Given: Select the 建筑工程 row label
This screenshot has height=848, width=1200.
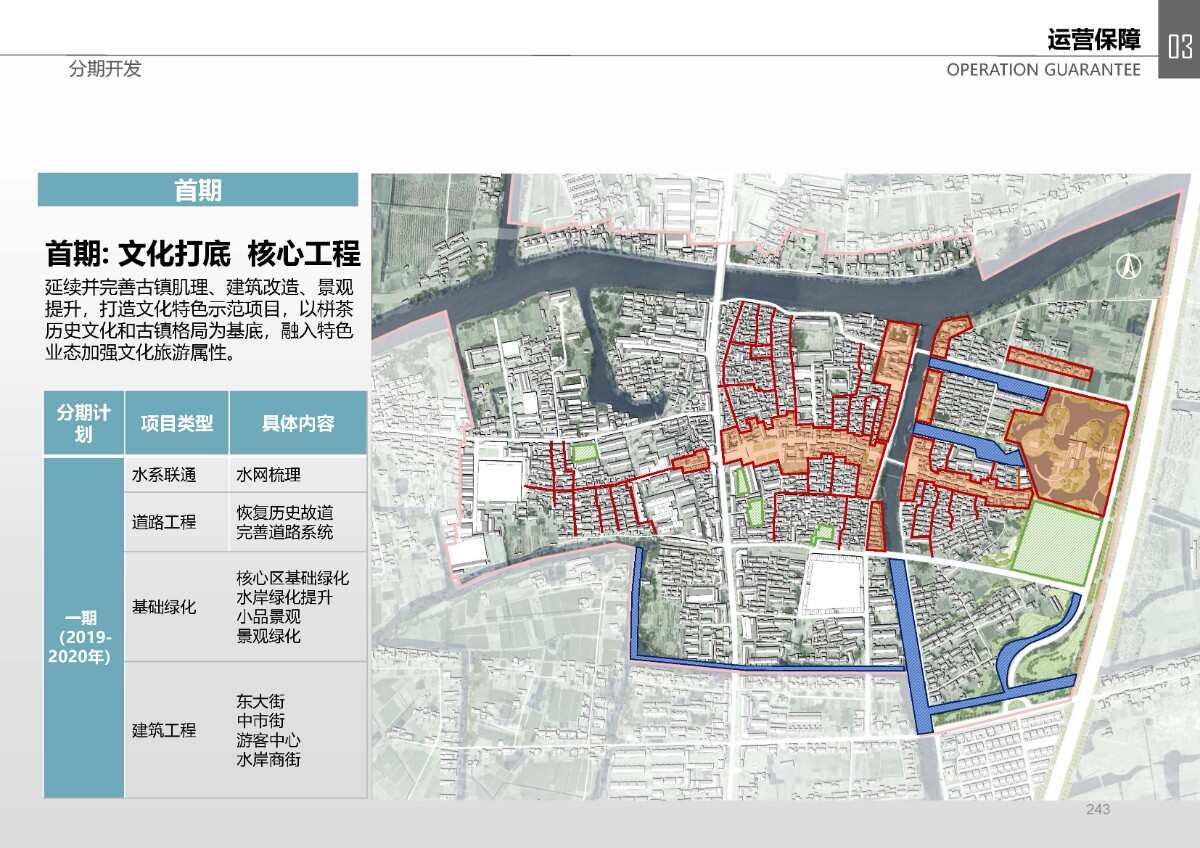Looking at the screenshot, I should [x=166, y=730].
